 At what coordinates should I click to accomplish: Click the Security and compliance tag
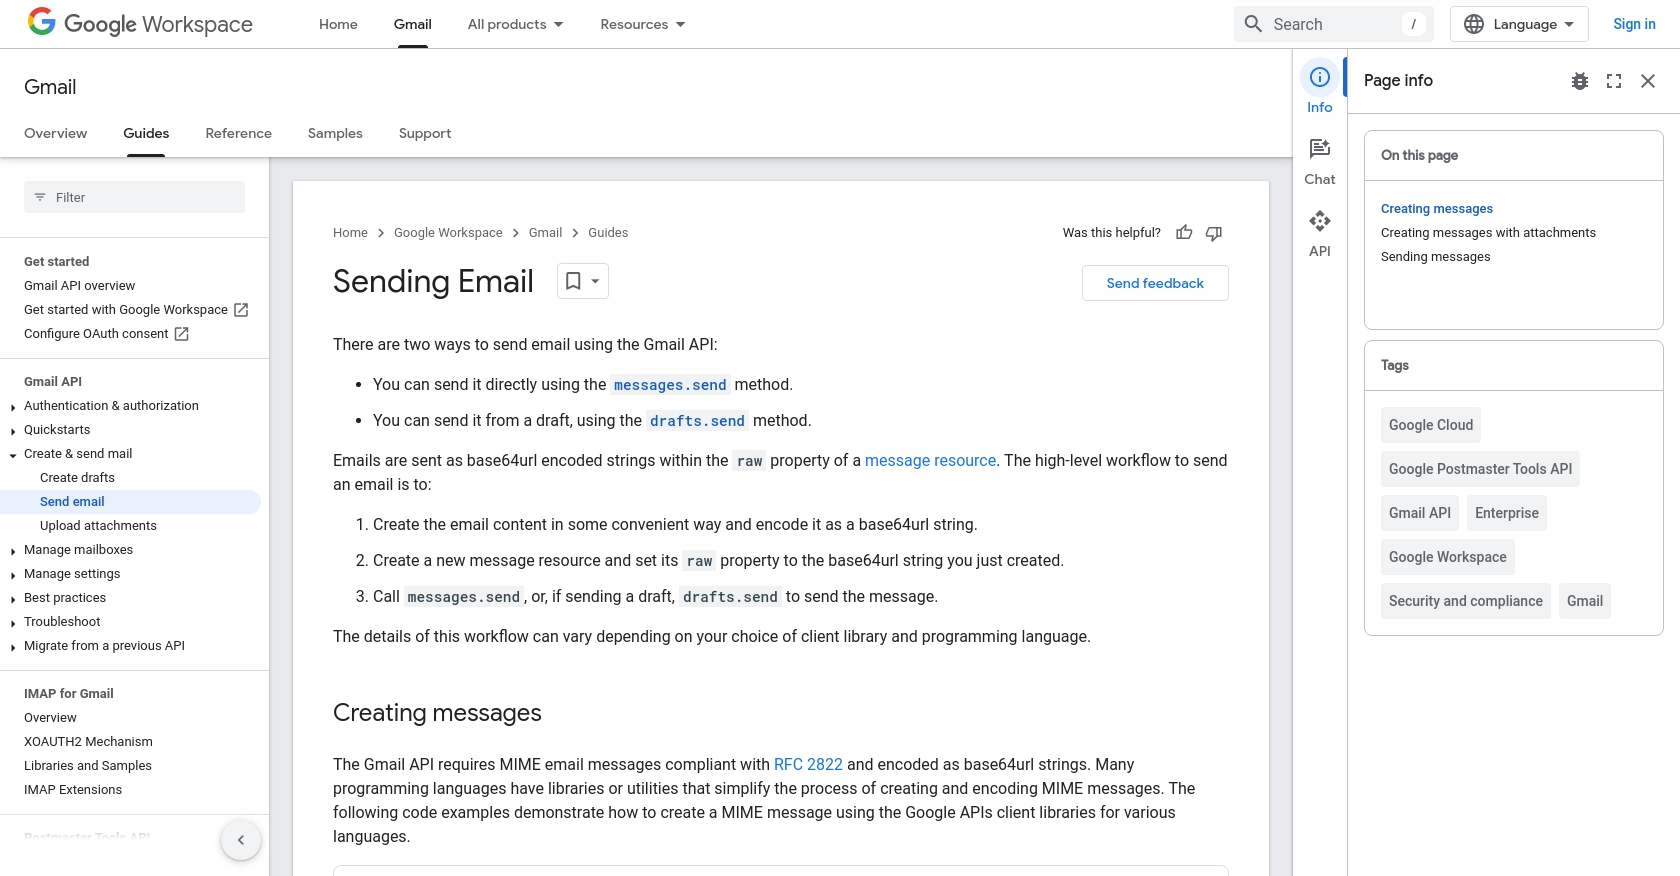(x=1466, y=601)
